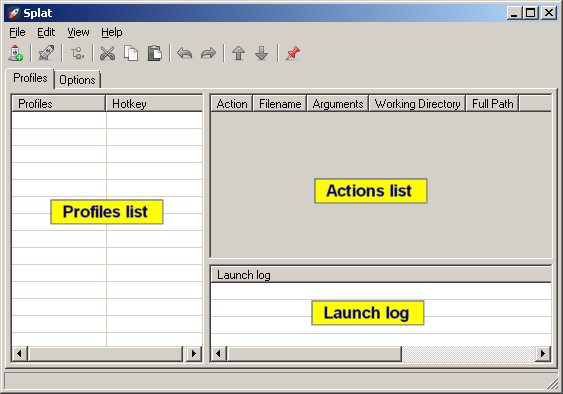
Task: Click the Profiles column header
Action: pyautogui.click(x=59, y=104)
